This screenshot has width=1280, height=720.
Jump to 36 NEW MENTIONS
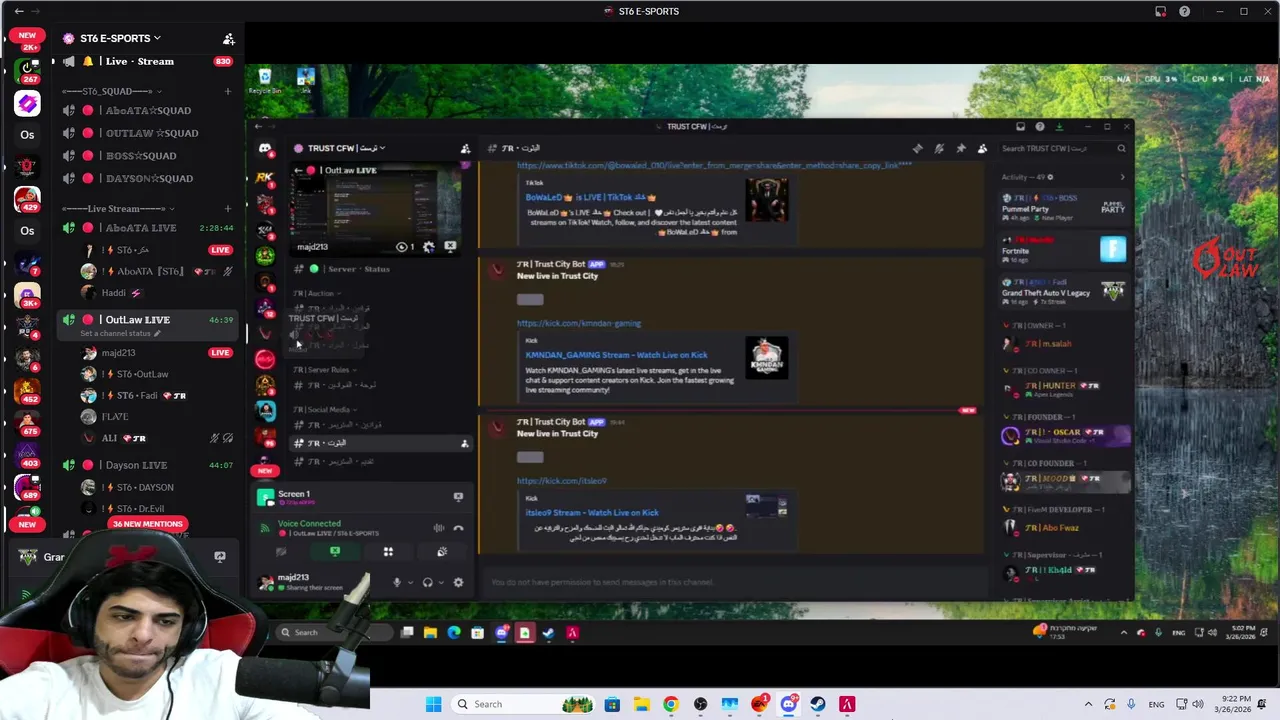click(148, 524)
